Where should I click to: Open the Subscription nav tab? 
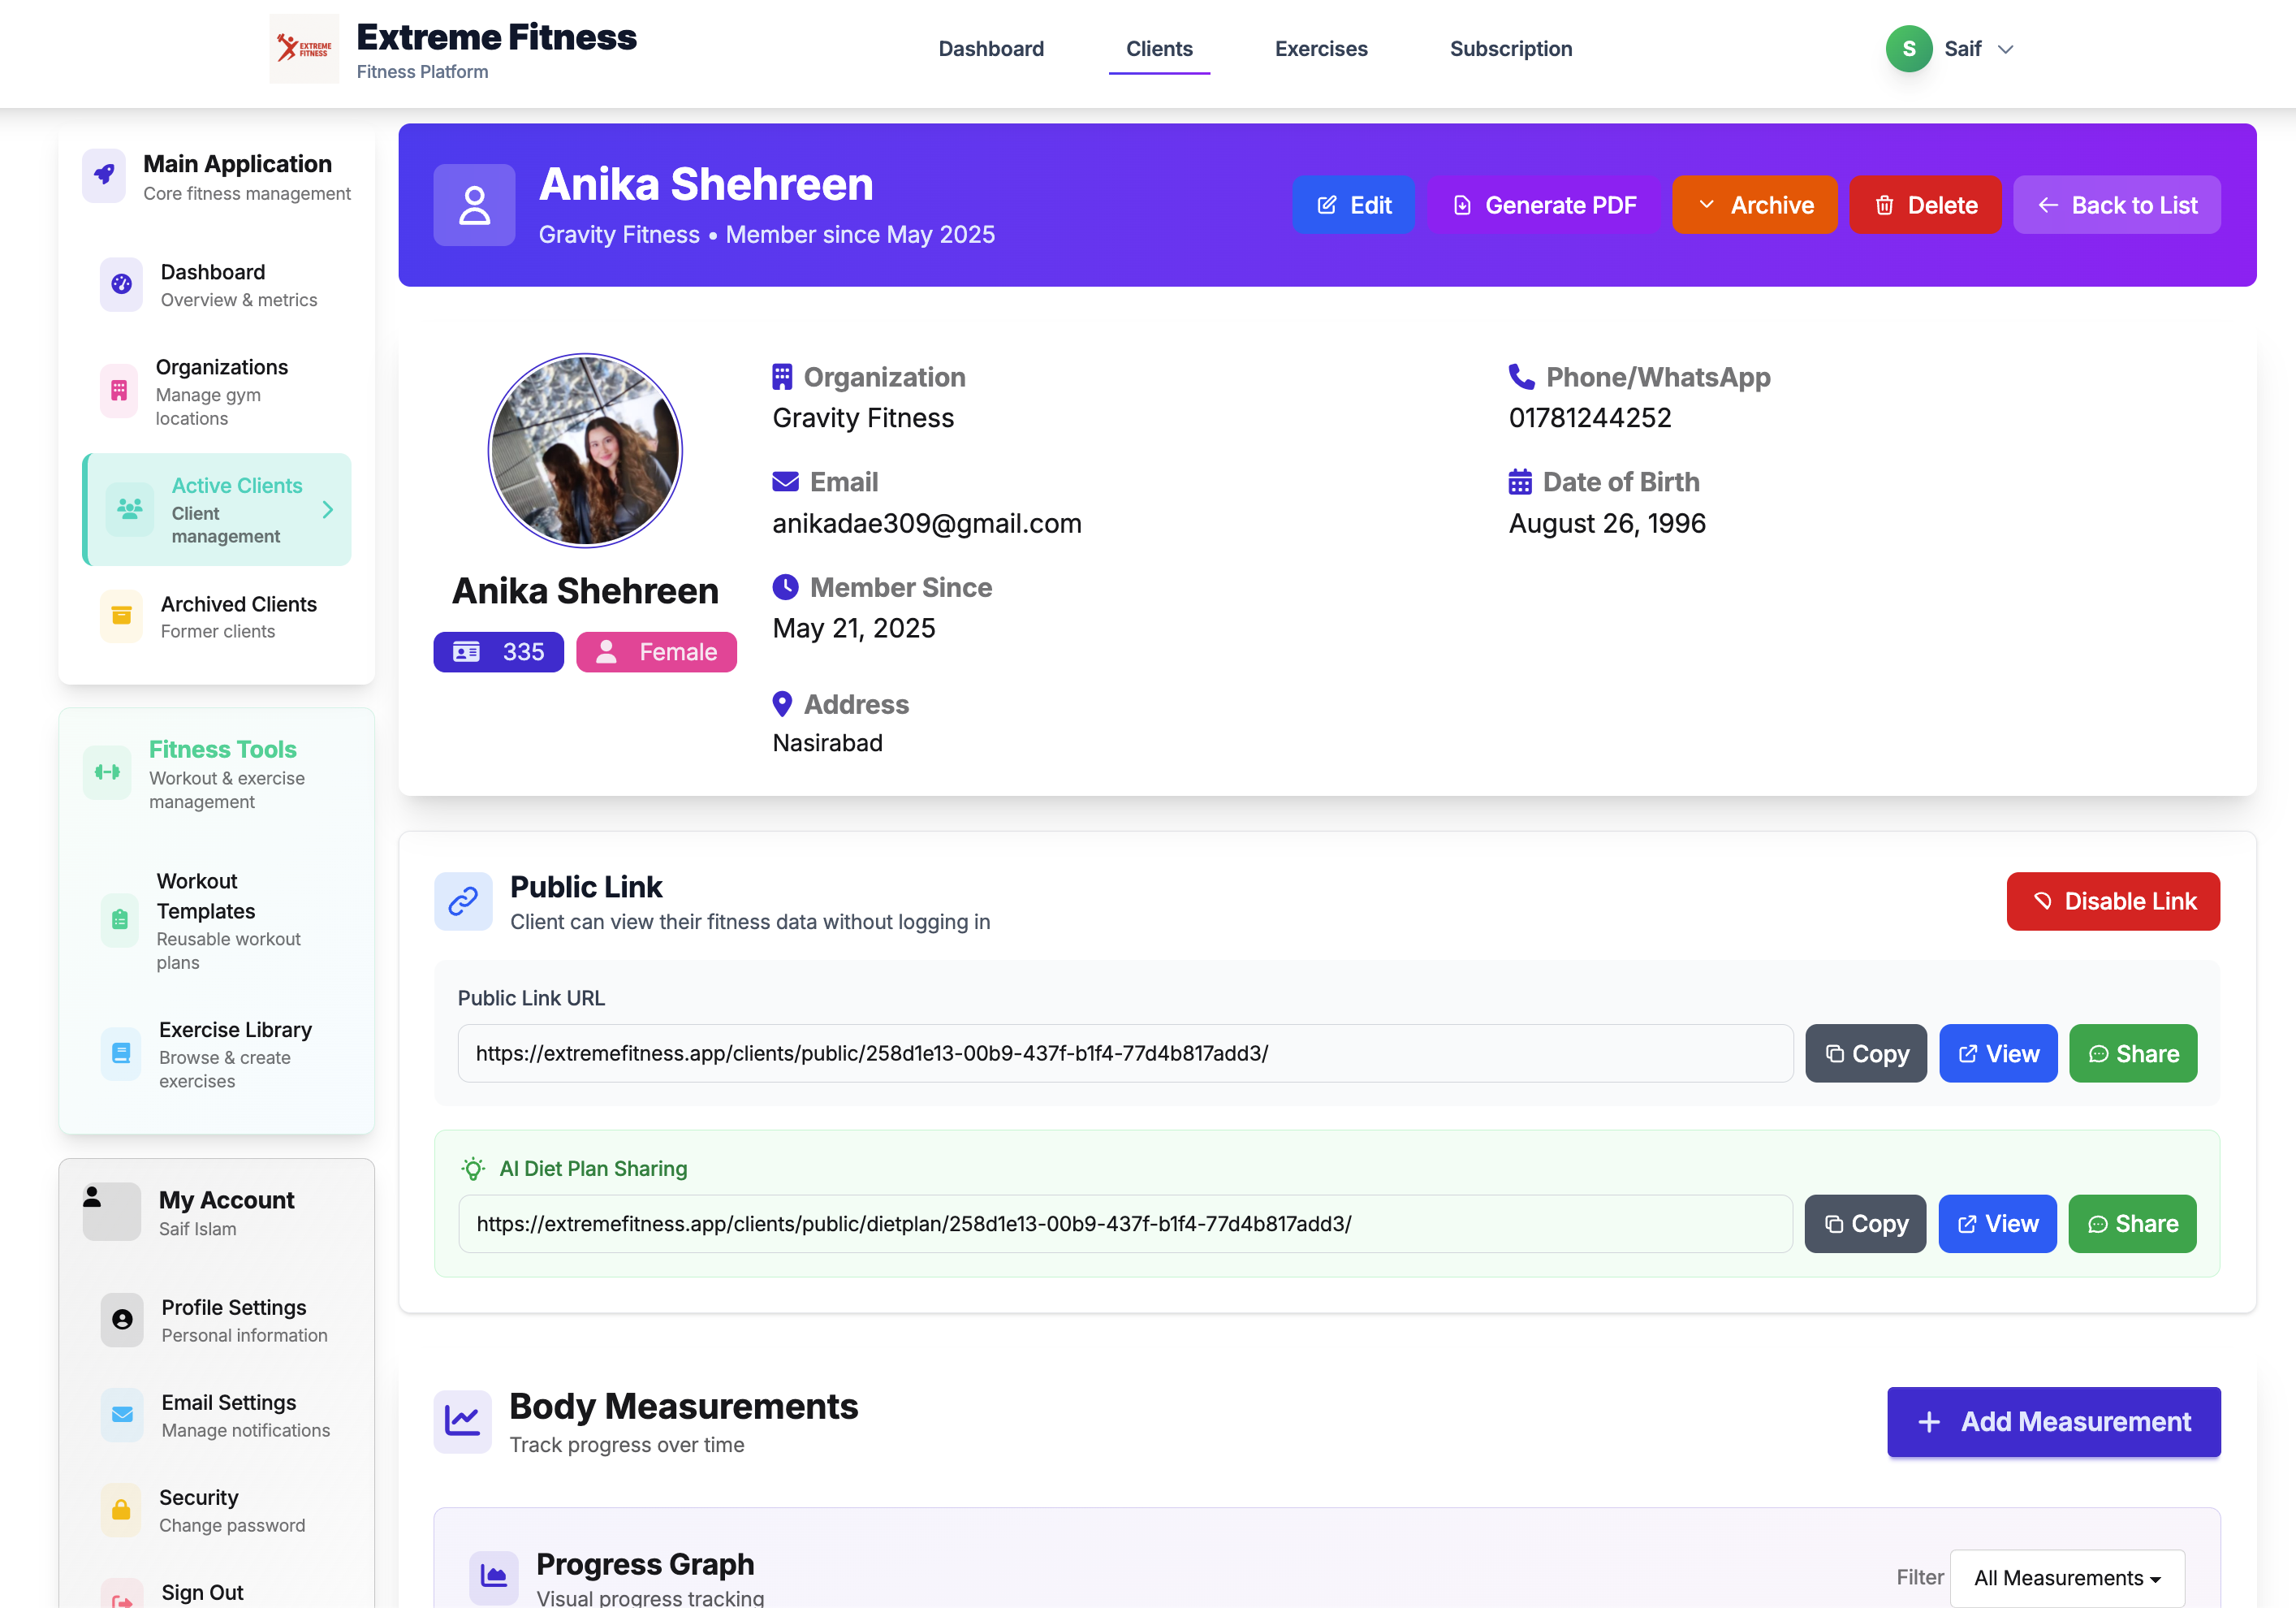point(1510,49)
